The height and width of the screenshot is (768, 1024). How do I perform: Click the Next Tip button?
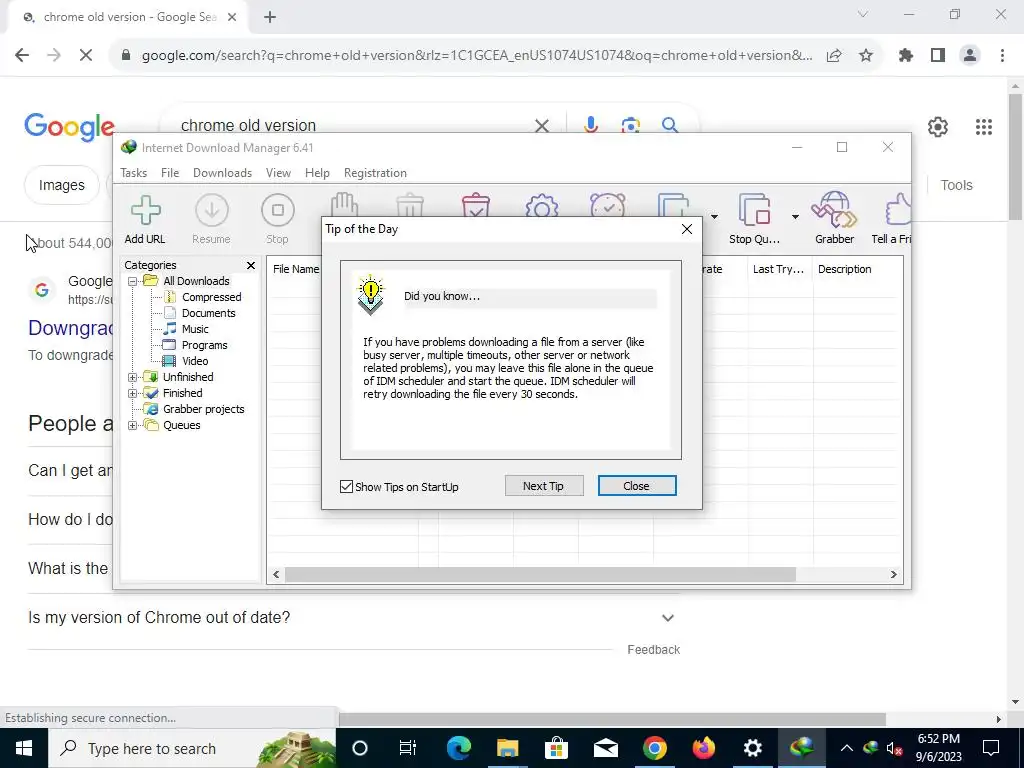tap(543, 486)
